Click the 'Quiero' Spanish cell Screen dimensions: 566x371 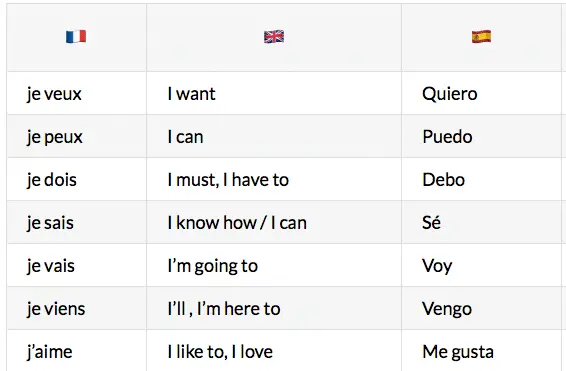(482, 93)
